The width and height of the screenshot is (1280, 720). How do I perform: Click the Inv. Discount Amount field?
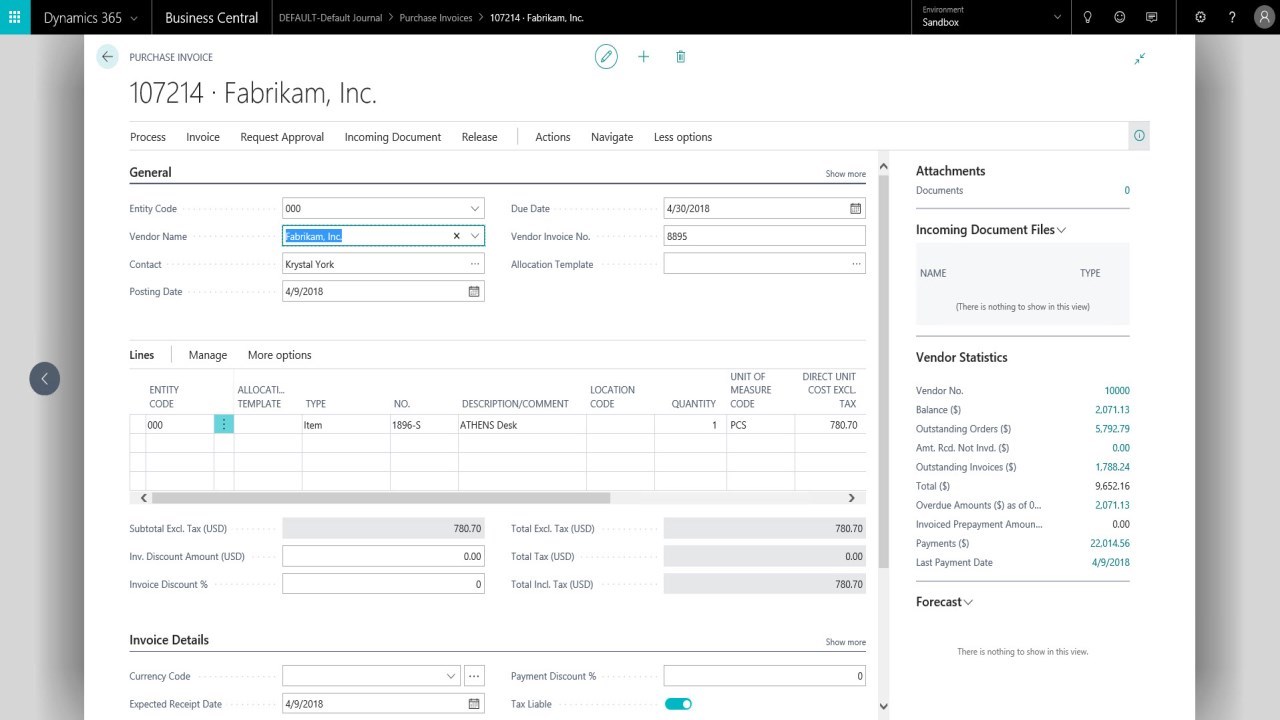pos(383,556)
